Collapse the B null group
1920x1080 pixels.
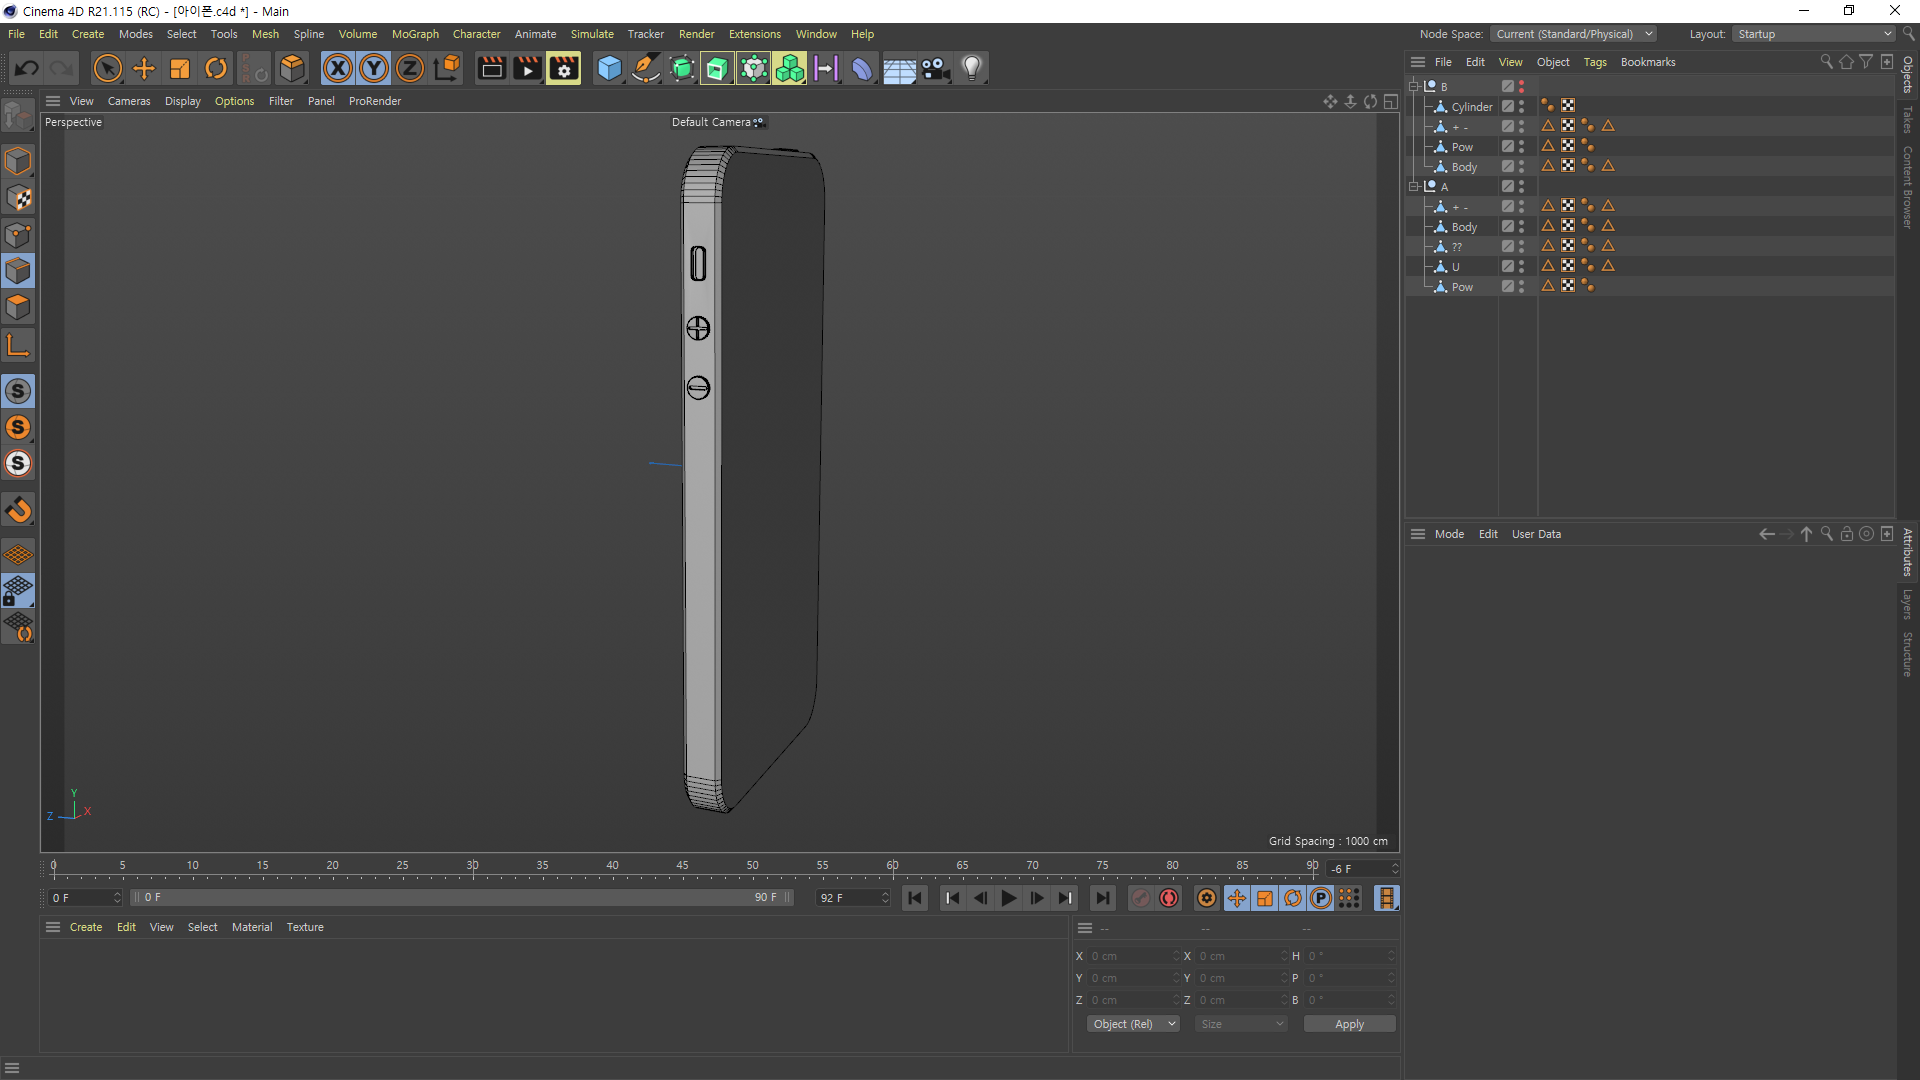(x=1414, y=86)
